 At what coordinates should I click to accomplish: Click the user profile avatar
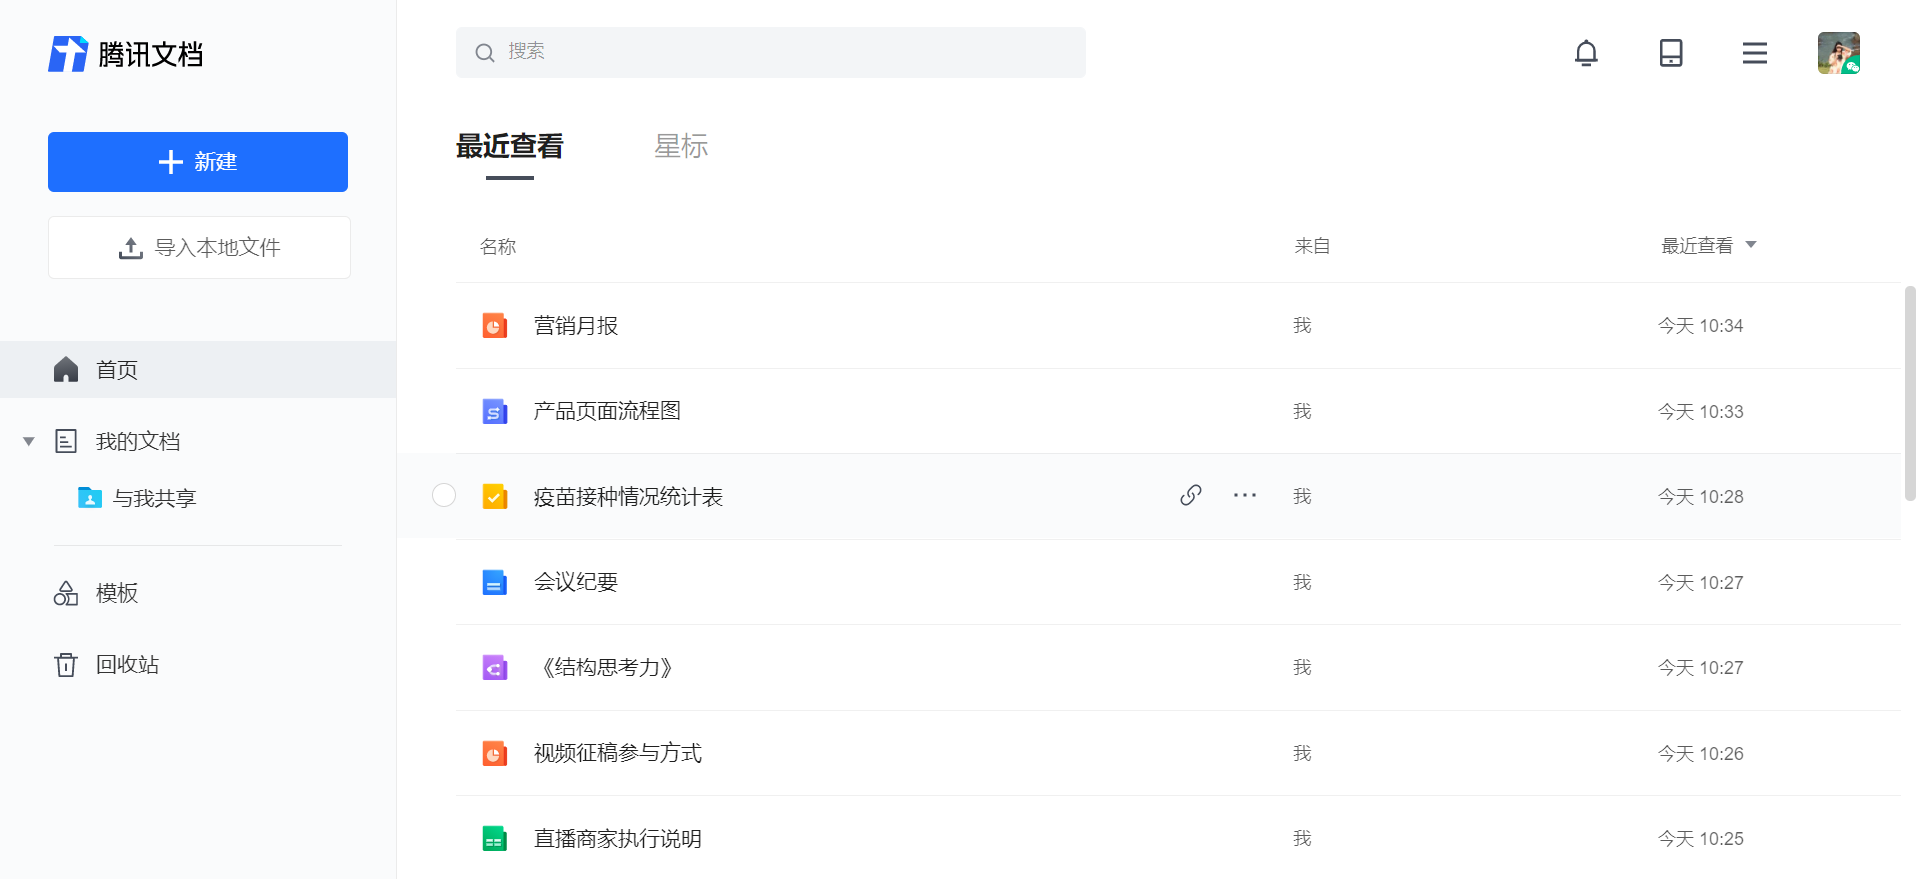1838,53
